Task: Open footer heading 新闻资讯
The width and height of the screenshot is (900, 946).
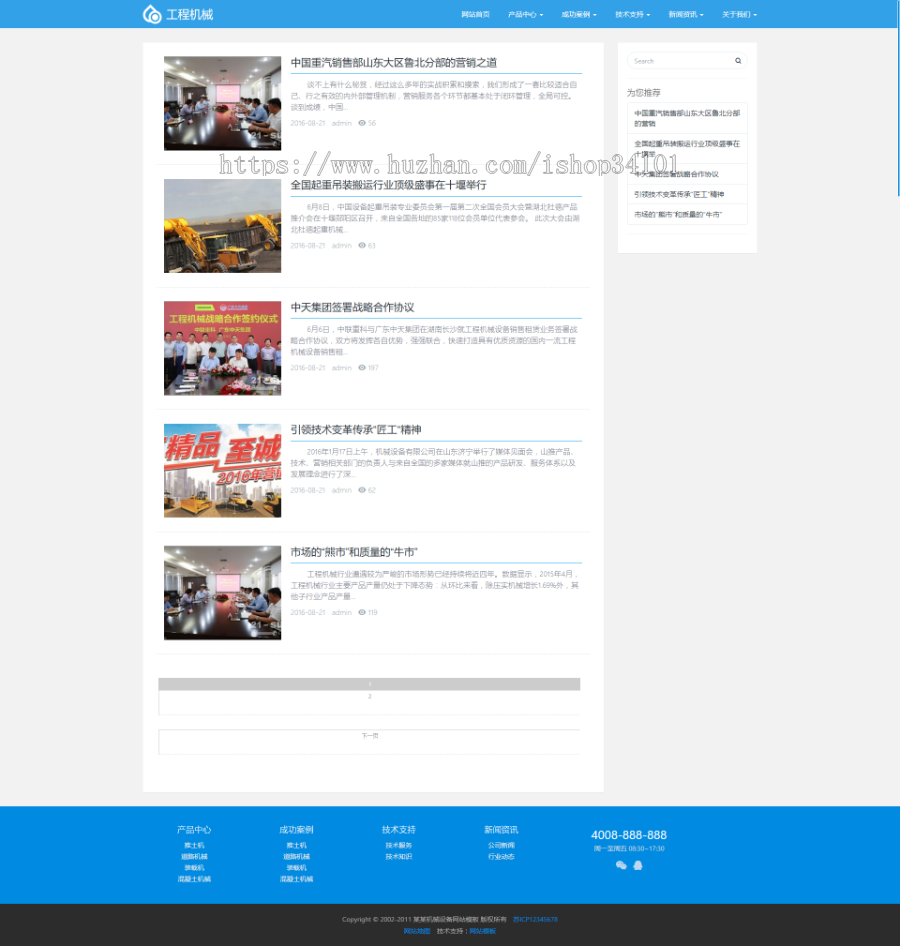Action: pos(501,830)
